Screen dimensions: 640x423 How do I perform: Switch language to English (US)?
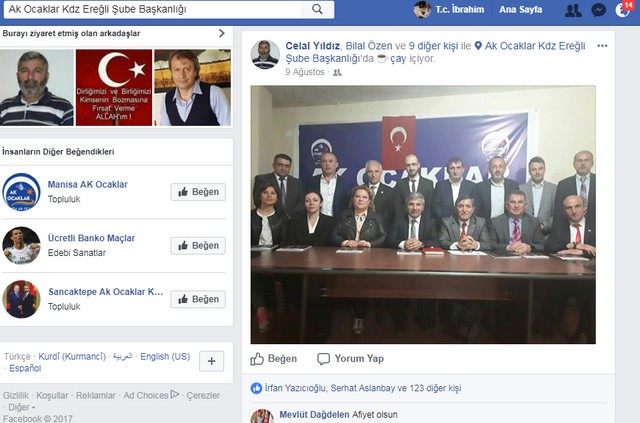(x=165, y=357)
